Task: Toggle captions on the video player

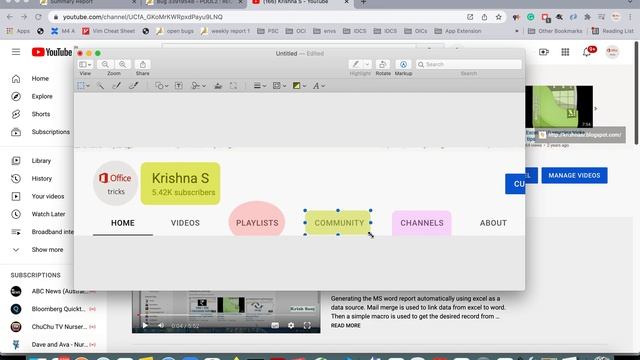Action: tap(275, 325)
